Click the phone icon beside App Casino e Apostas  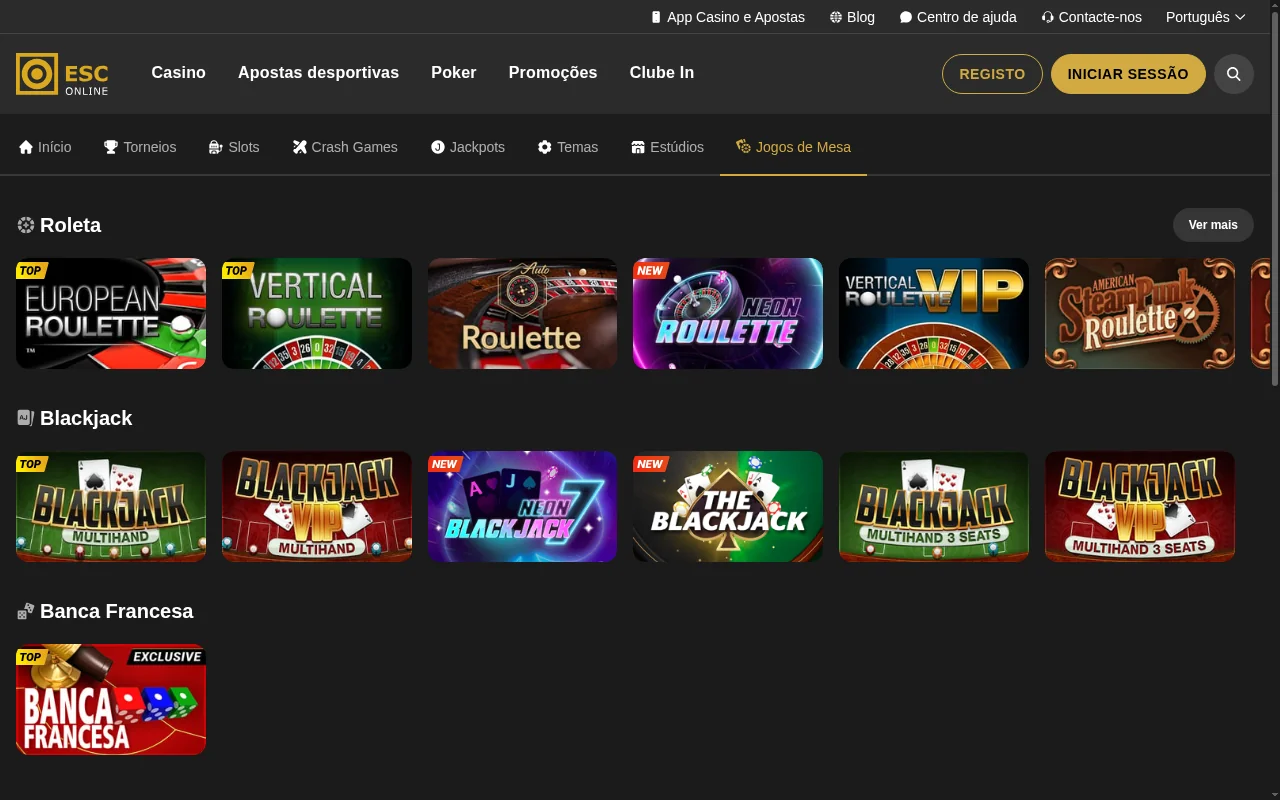(656, 17)
